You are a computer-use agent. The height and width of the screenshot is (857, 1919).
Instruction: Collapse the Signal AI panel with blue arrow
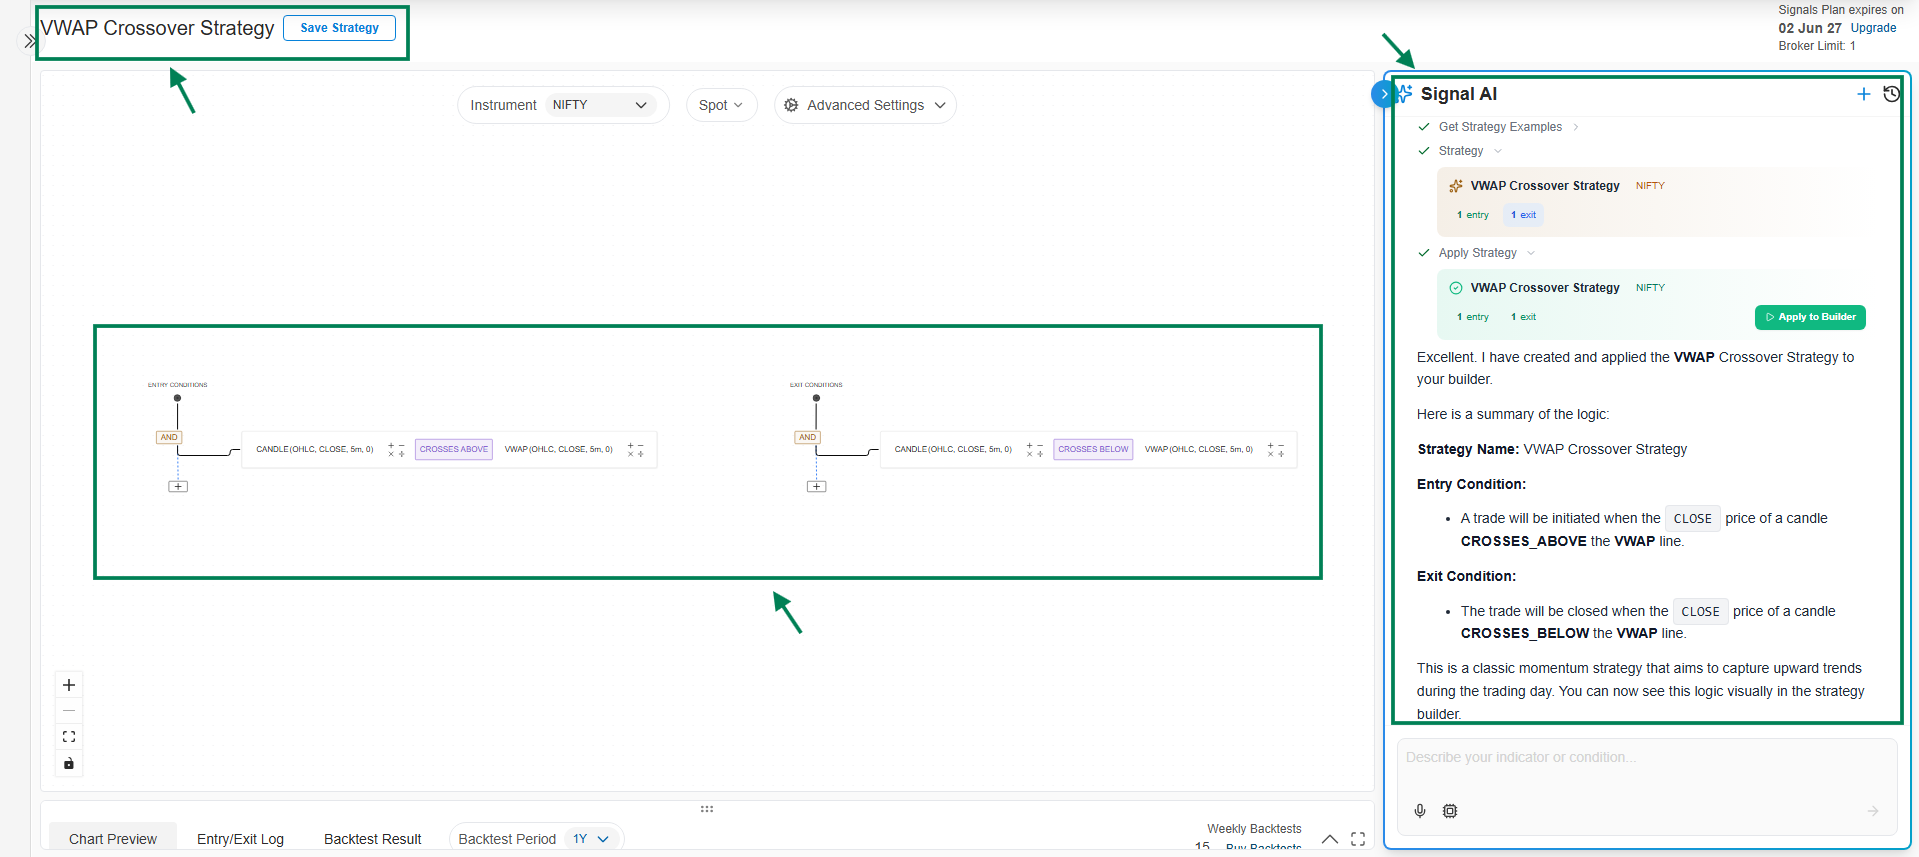point(1383,94)
